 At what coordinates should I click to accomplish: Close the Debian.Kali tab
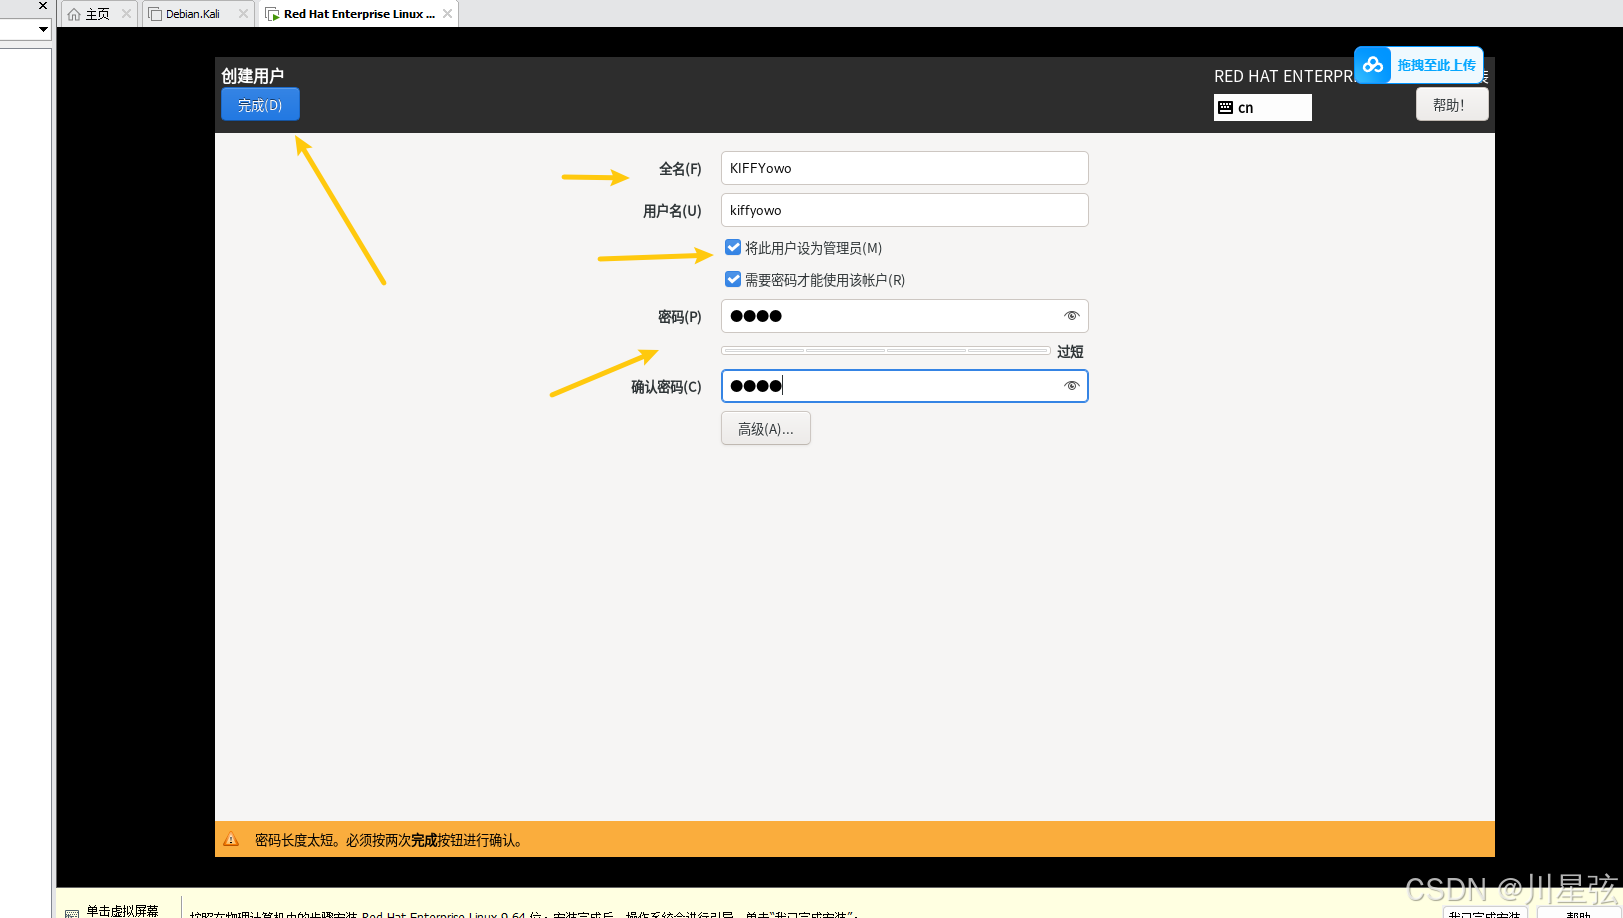(x=243, y=14)
